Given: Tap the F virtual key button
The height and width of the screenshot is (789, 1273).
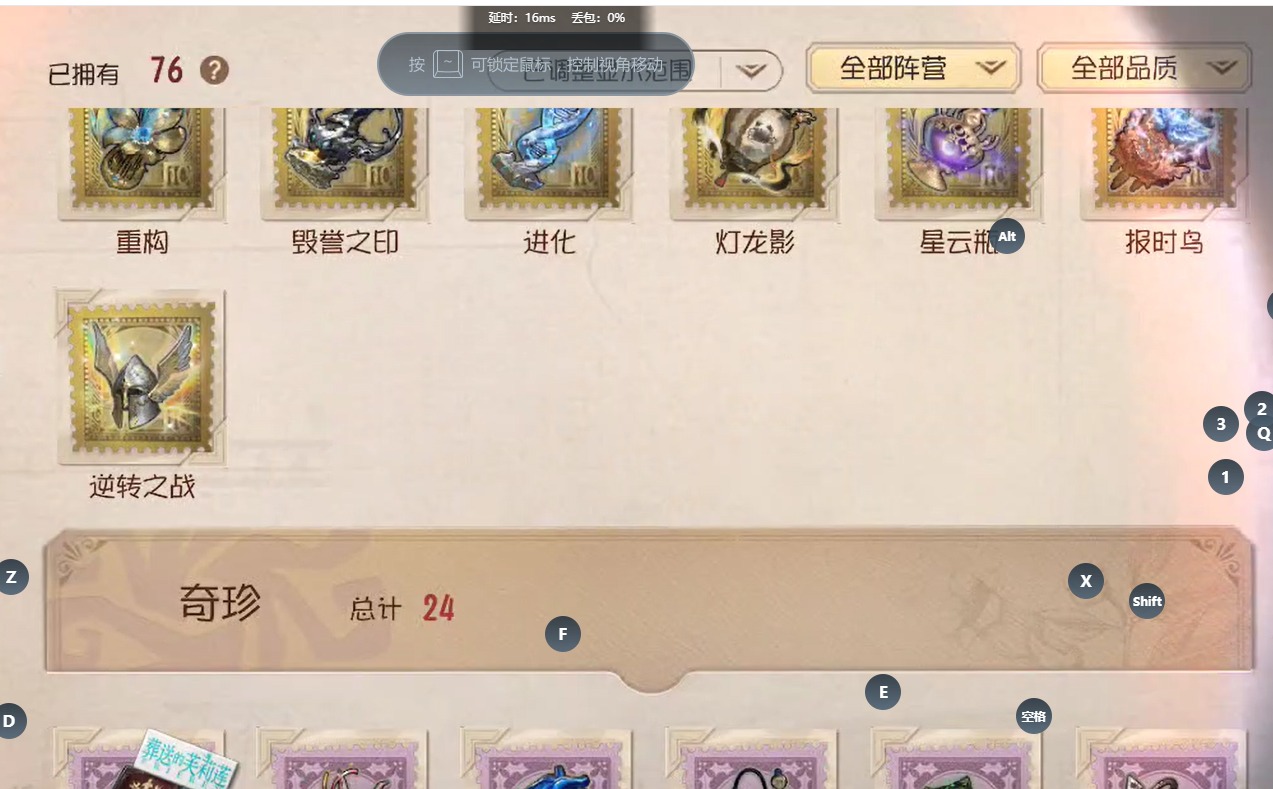Looking at the screenshot, I should tap(563, 634).
